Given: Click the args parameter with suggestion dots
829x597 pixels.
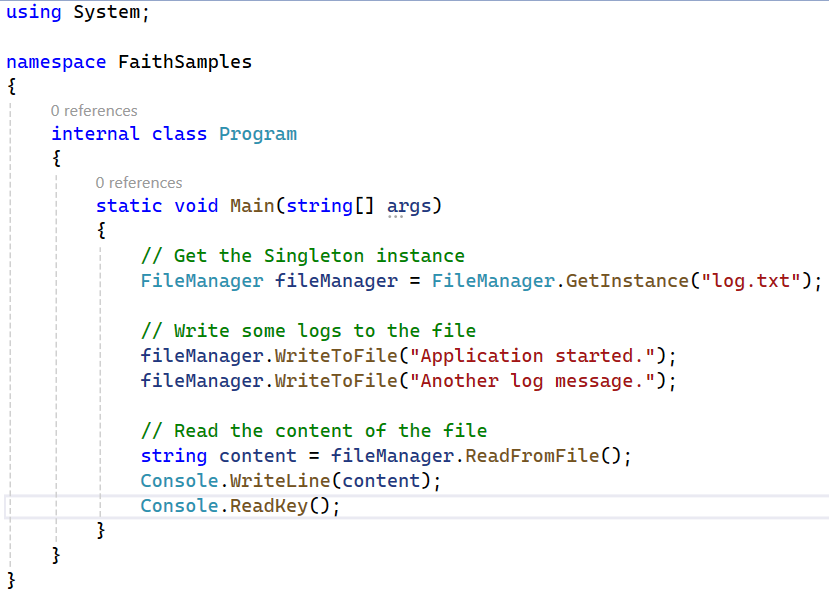Looking at the screenshot, I should pyautogui.click(x=409, y=207).
